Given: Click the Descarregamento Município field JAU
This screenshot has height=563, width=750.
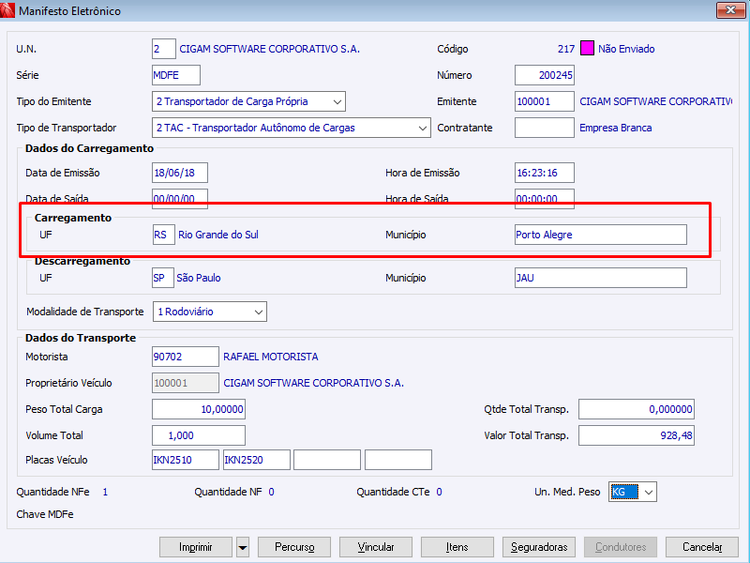Looking at the screenshot, I should [601, 278].
